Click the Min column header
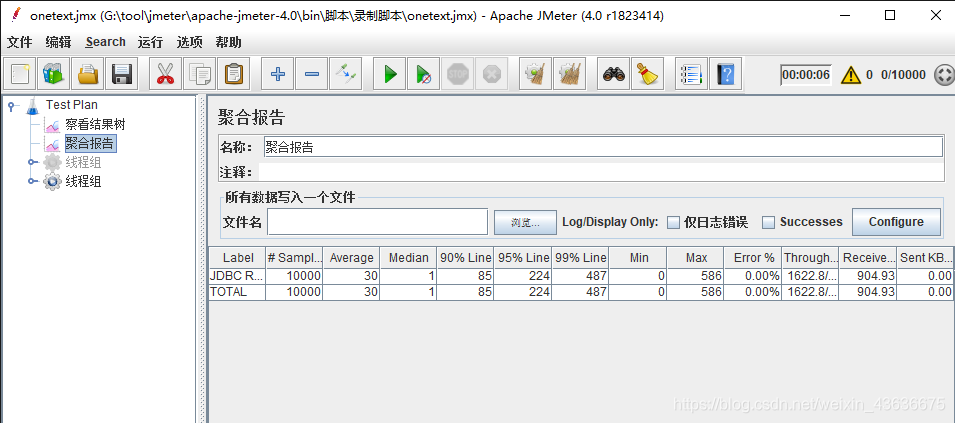The image size is (955, 423). [x=638, y=257]
